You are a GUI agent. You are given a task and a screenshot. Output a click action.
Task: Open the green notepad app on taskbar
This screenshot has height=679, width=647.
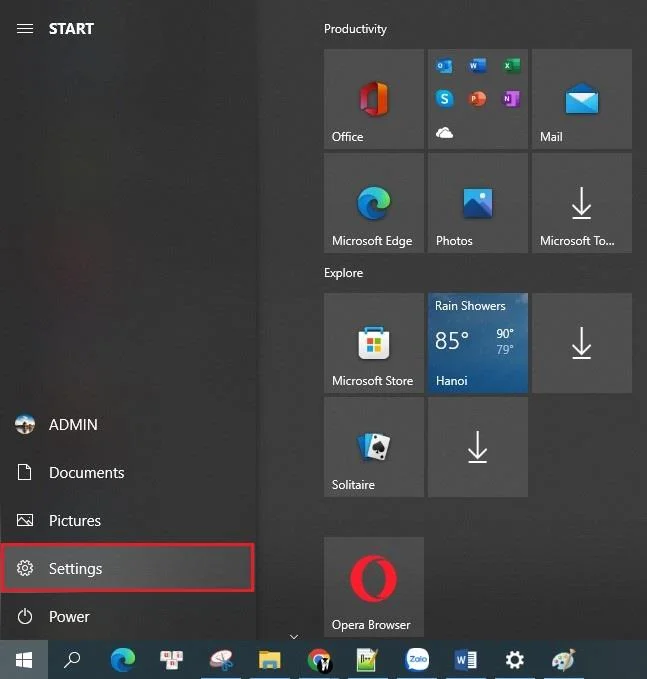coord(367,660)
